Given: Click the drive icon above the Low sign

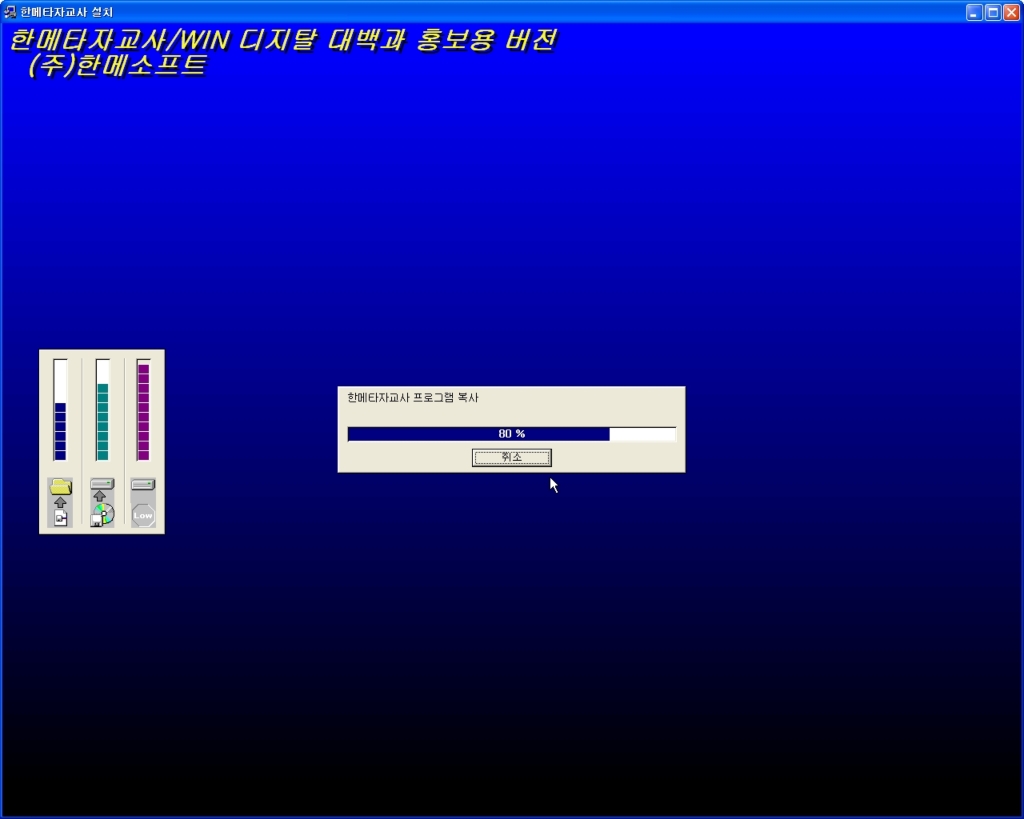Looking at the screenshot, I should pos(143,485).
